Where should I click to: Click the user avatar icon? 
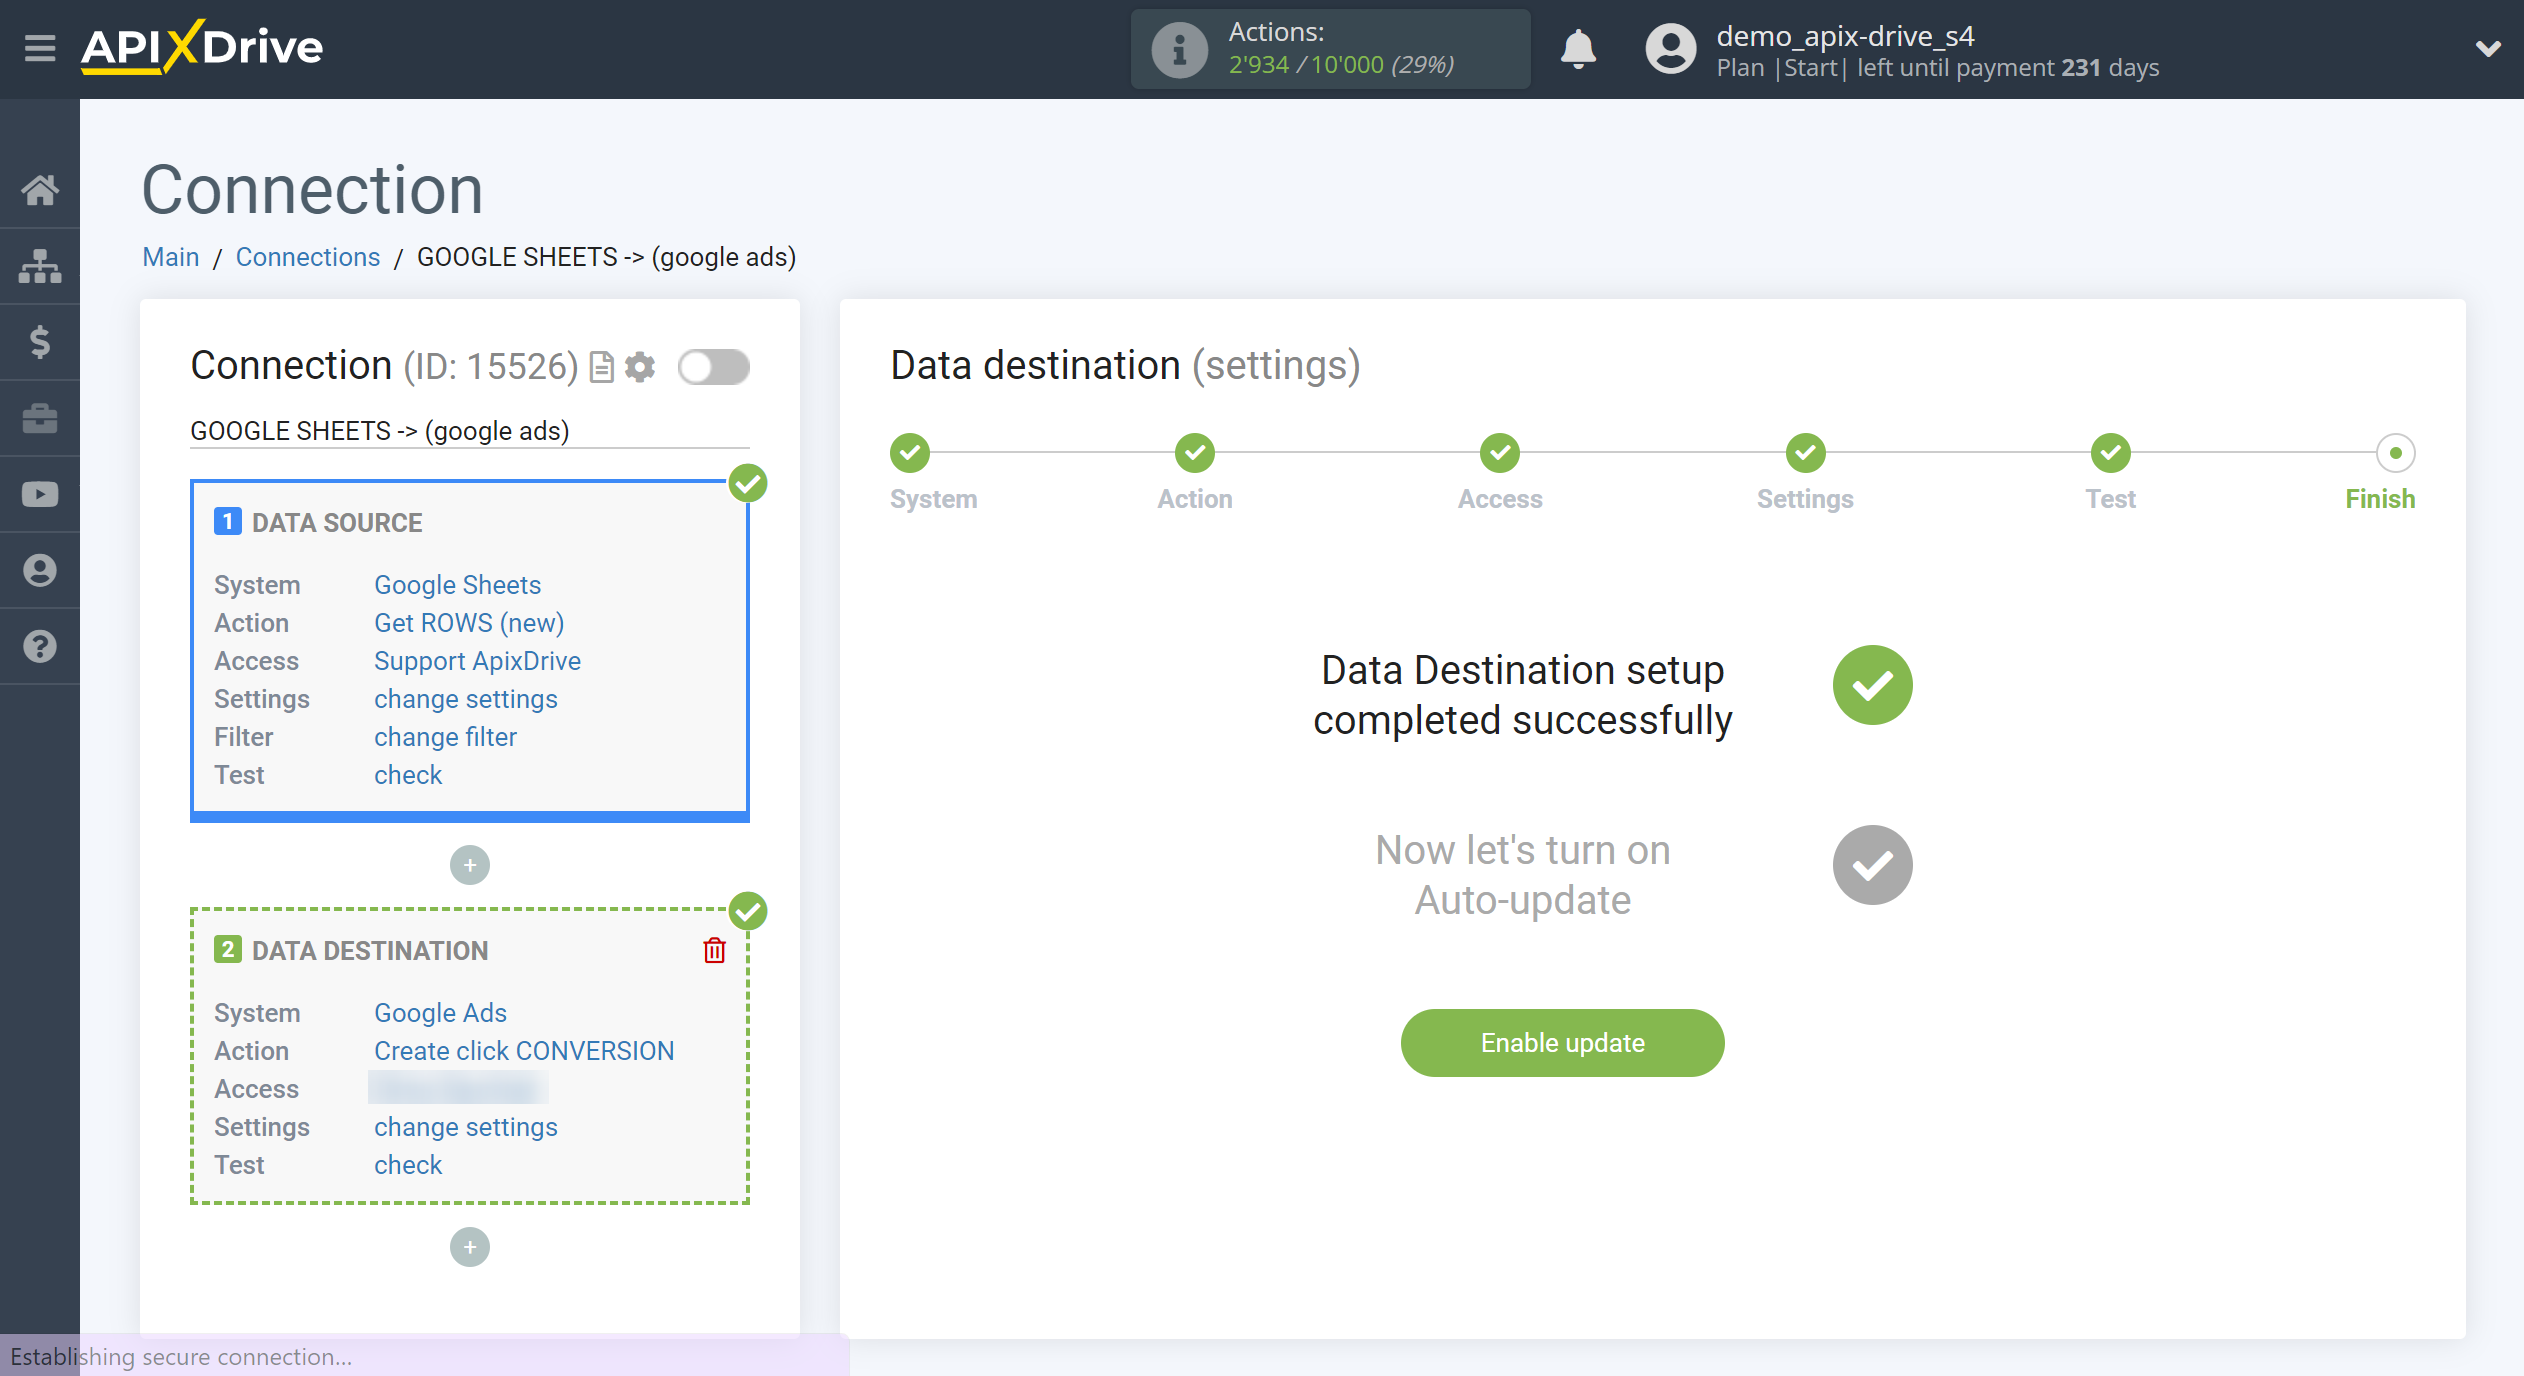(1671, 49)
